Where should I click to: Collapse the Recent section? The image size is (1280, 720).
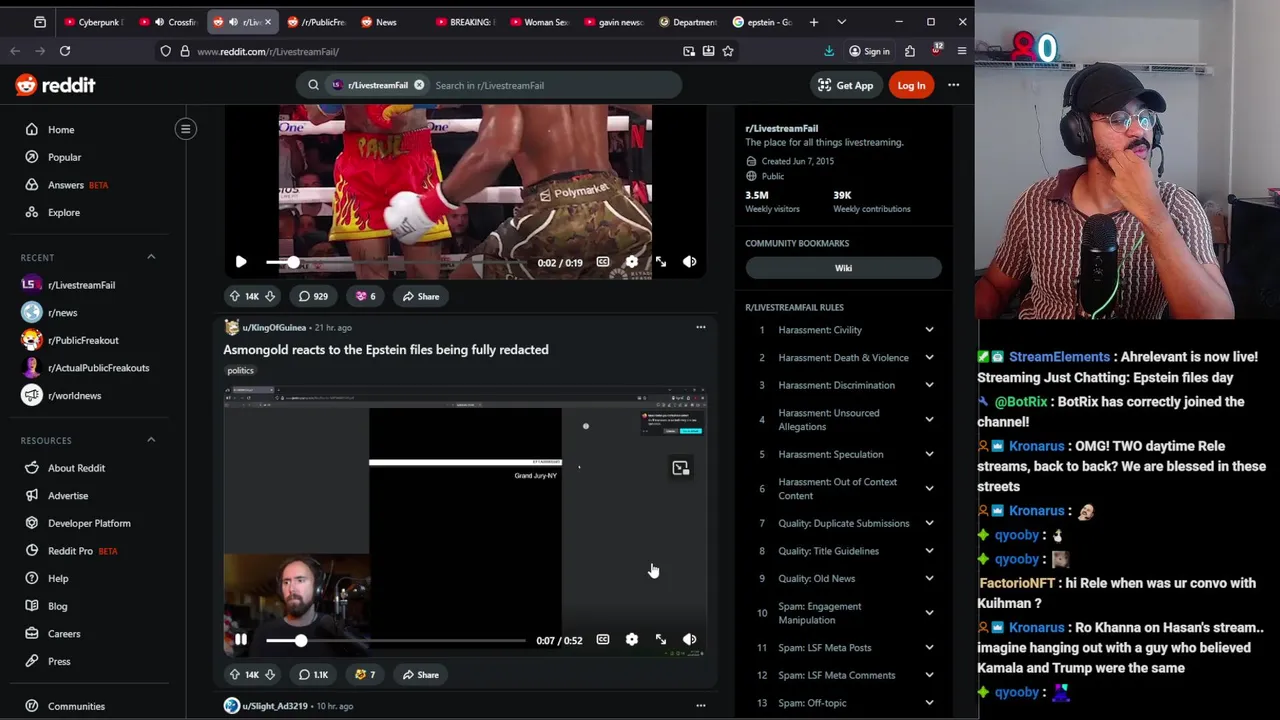pyautogui.click(x=151, y=257)
